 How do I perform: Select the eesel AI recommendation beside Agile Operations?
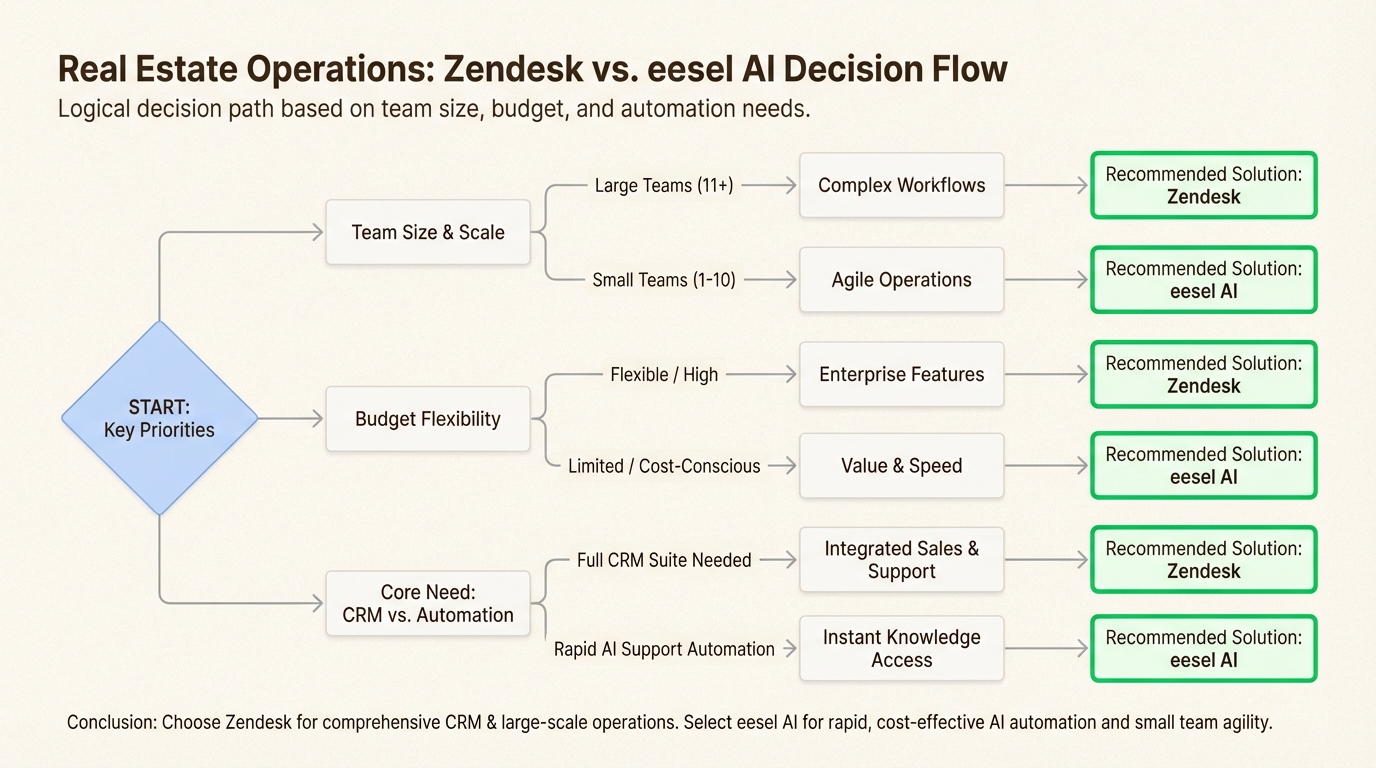pos(1203,280)
